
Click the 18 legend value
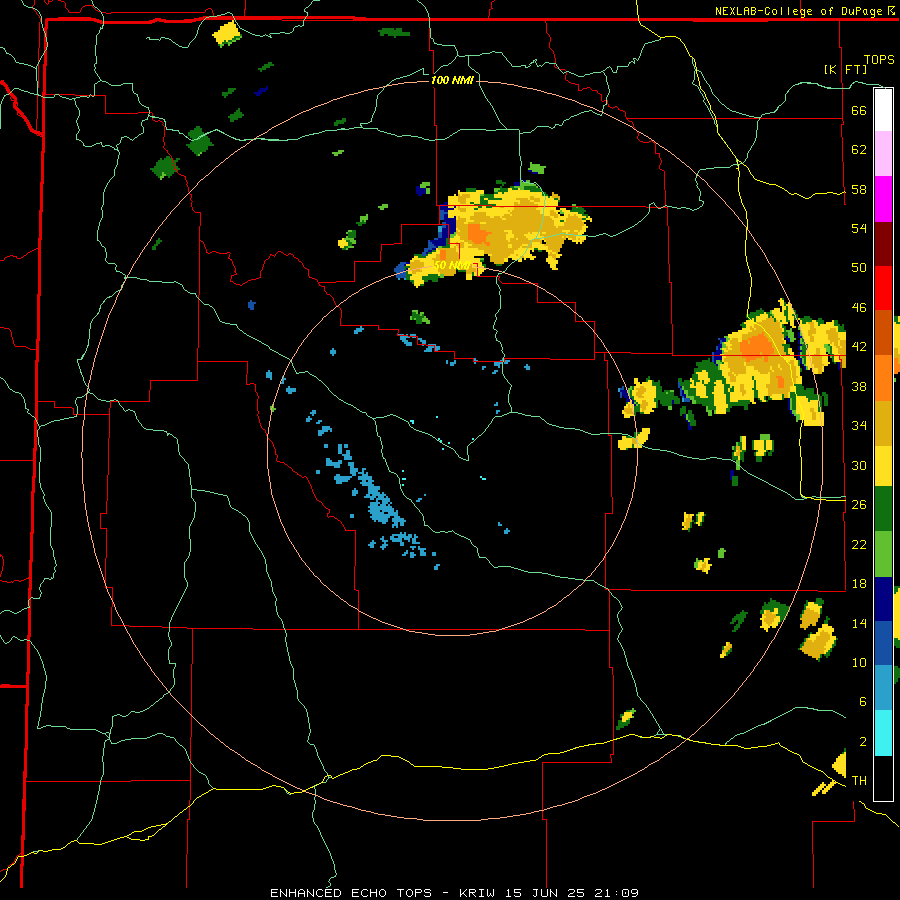click(x=859, y=584)
